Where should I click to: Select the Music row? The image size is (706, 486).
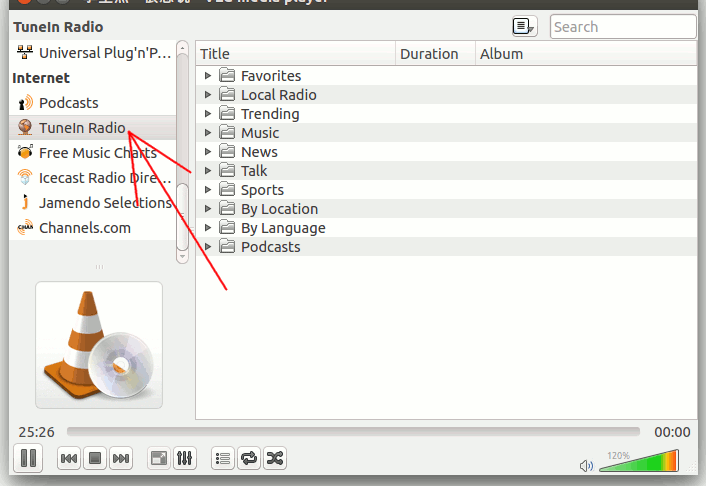tap(446, 132)
